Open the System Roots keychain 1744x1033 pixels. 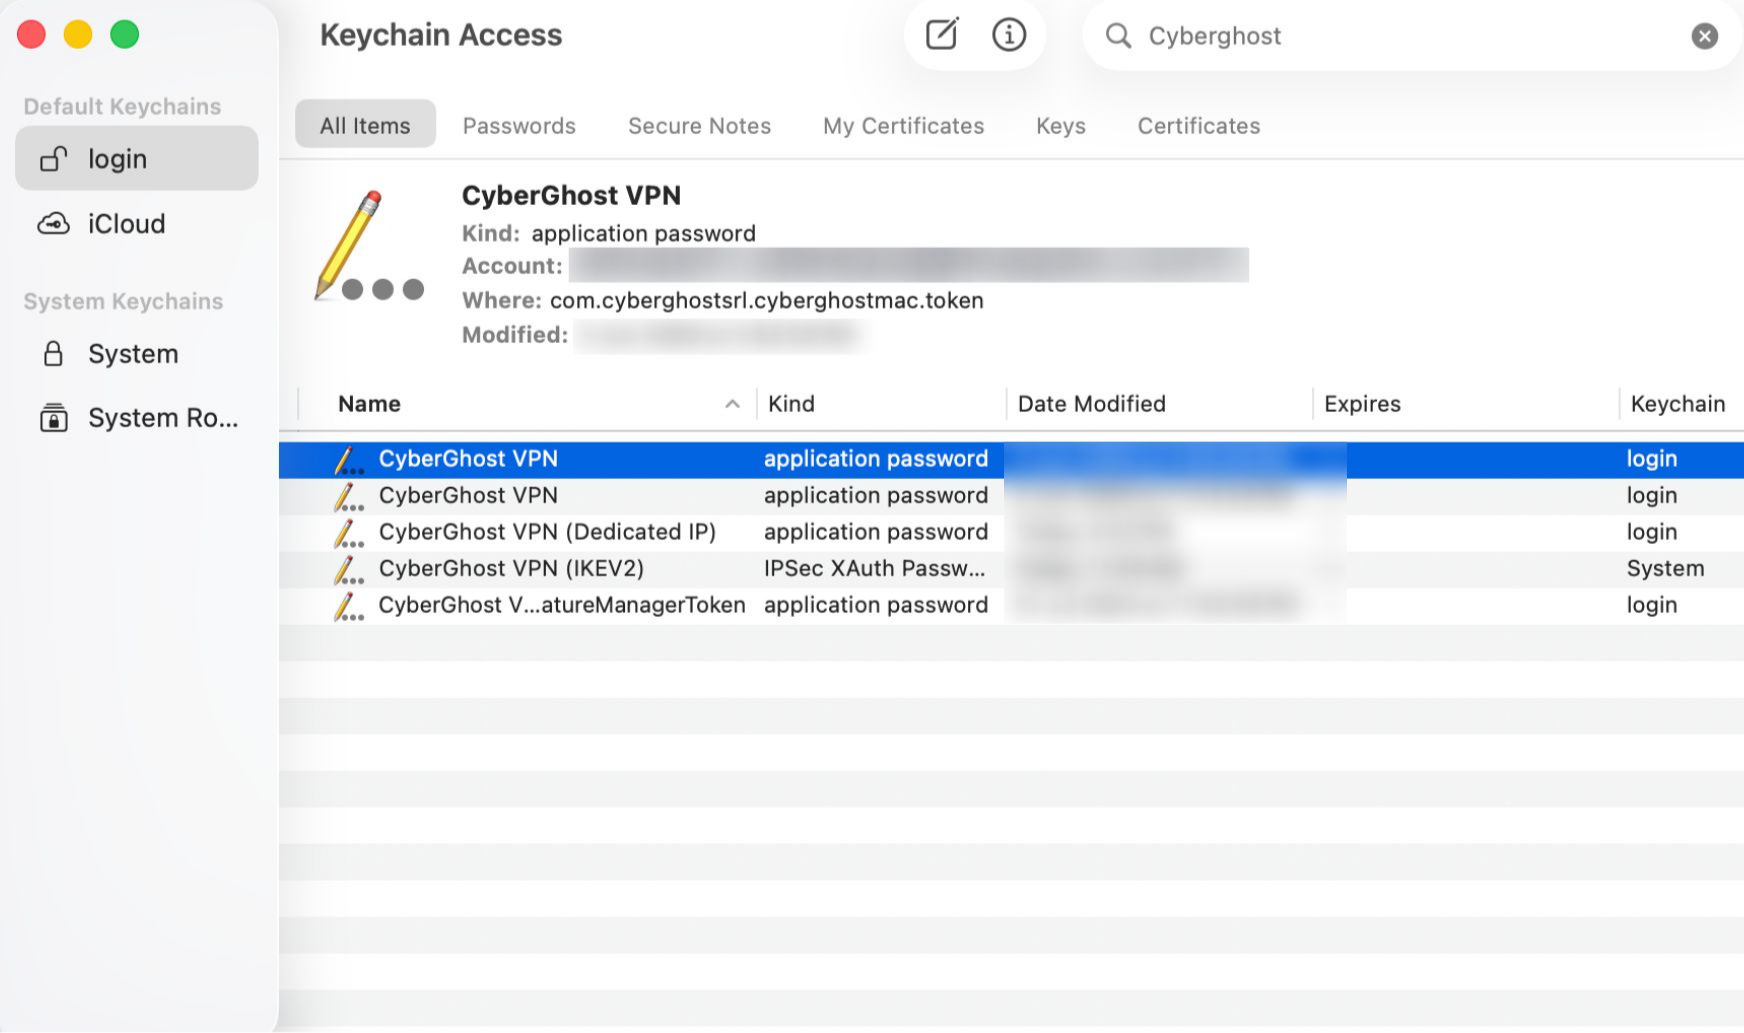[137, 418]
